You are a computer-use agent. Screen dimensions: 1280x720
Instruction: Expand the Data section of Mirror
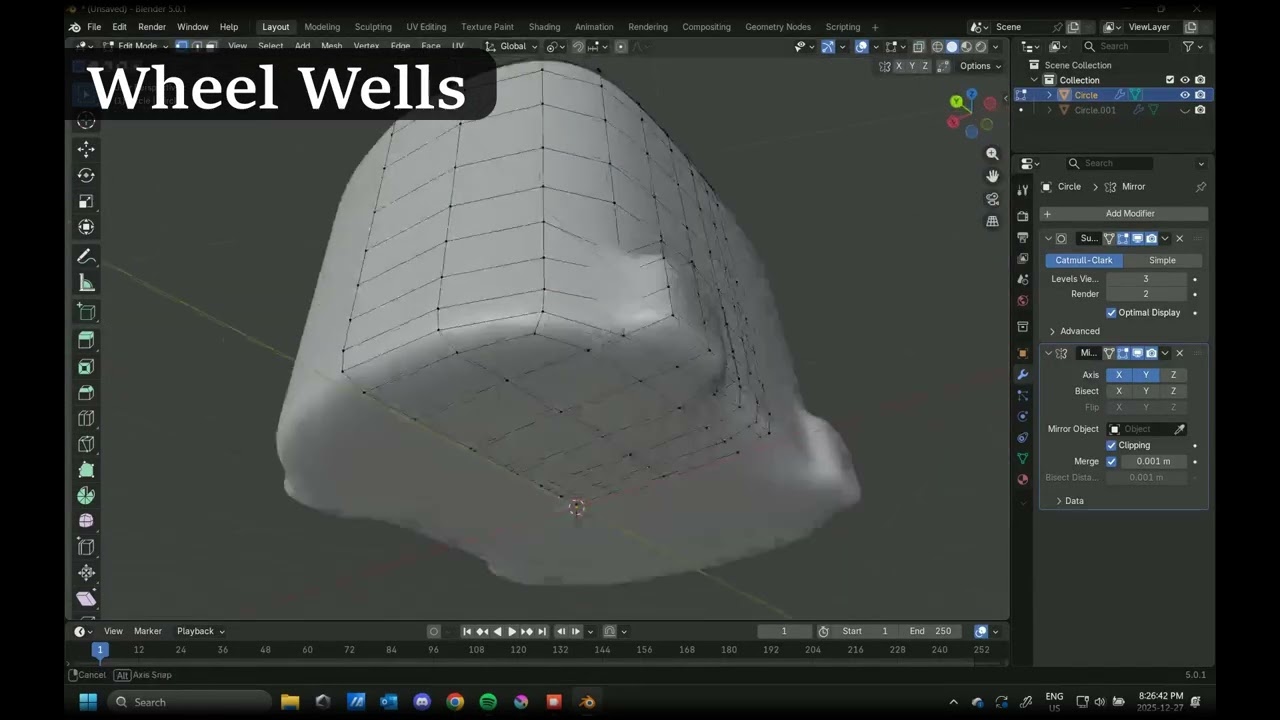1069,501
